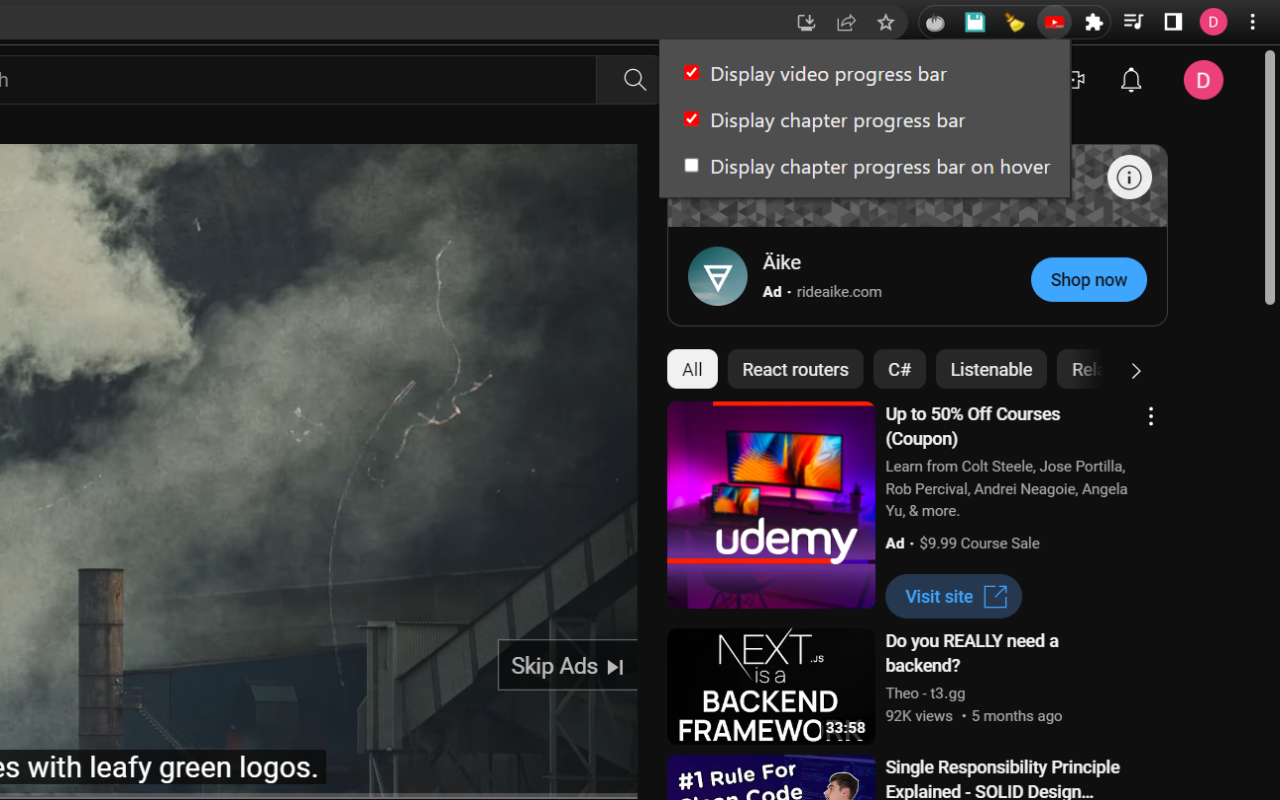The image size is (1280, 800).
Task: Bookmark this tab with the star icon
Action: pos(886,22)
